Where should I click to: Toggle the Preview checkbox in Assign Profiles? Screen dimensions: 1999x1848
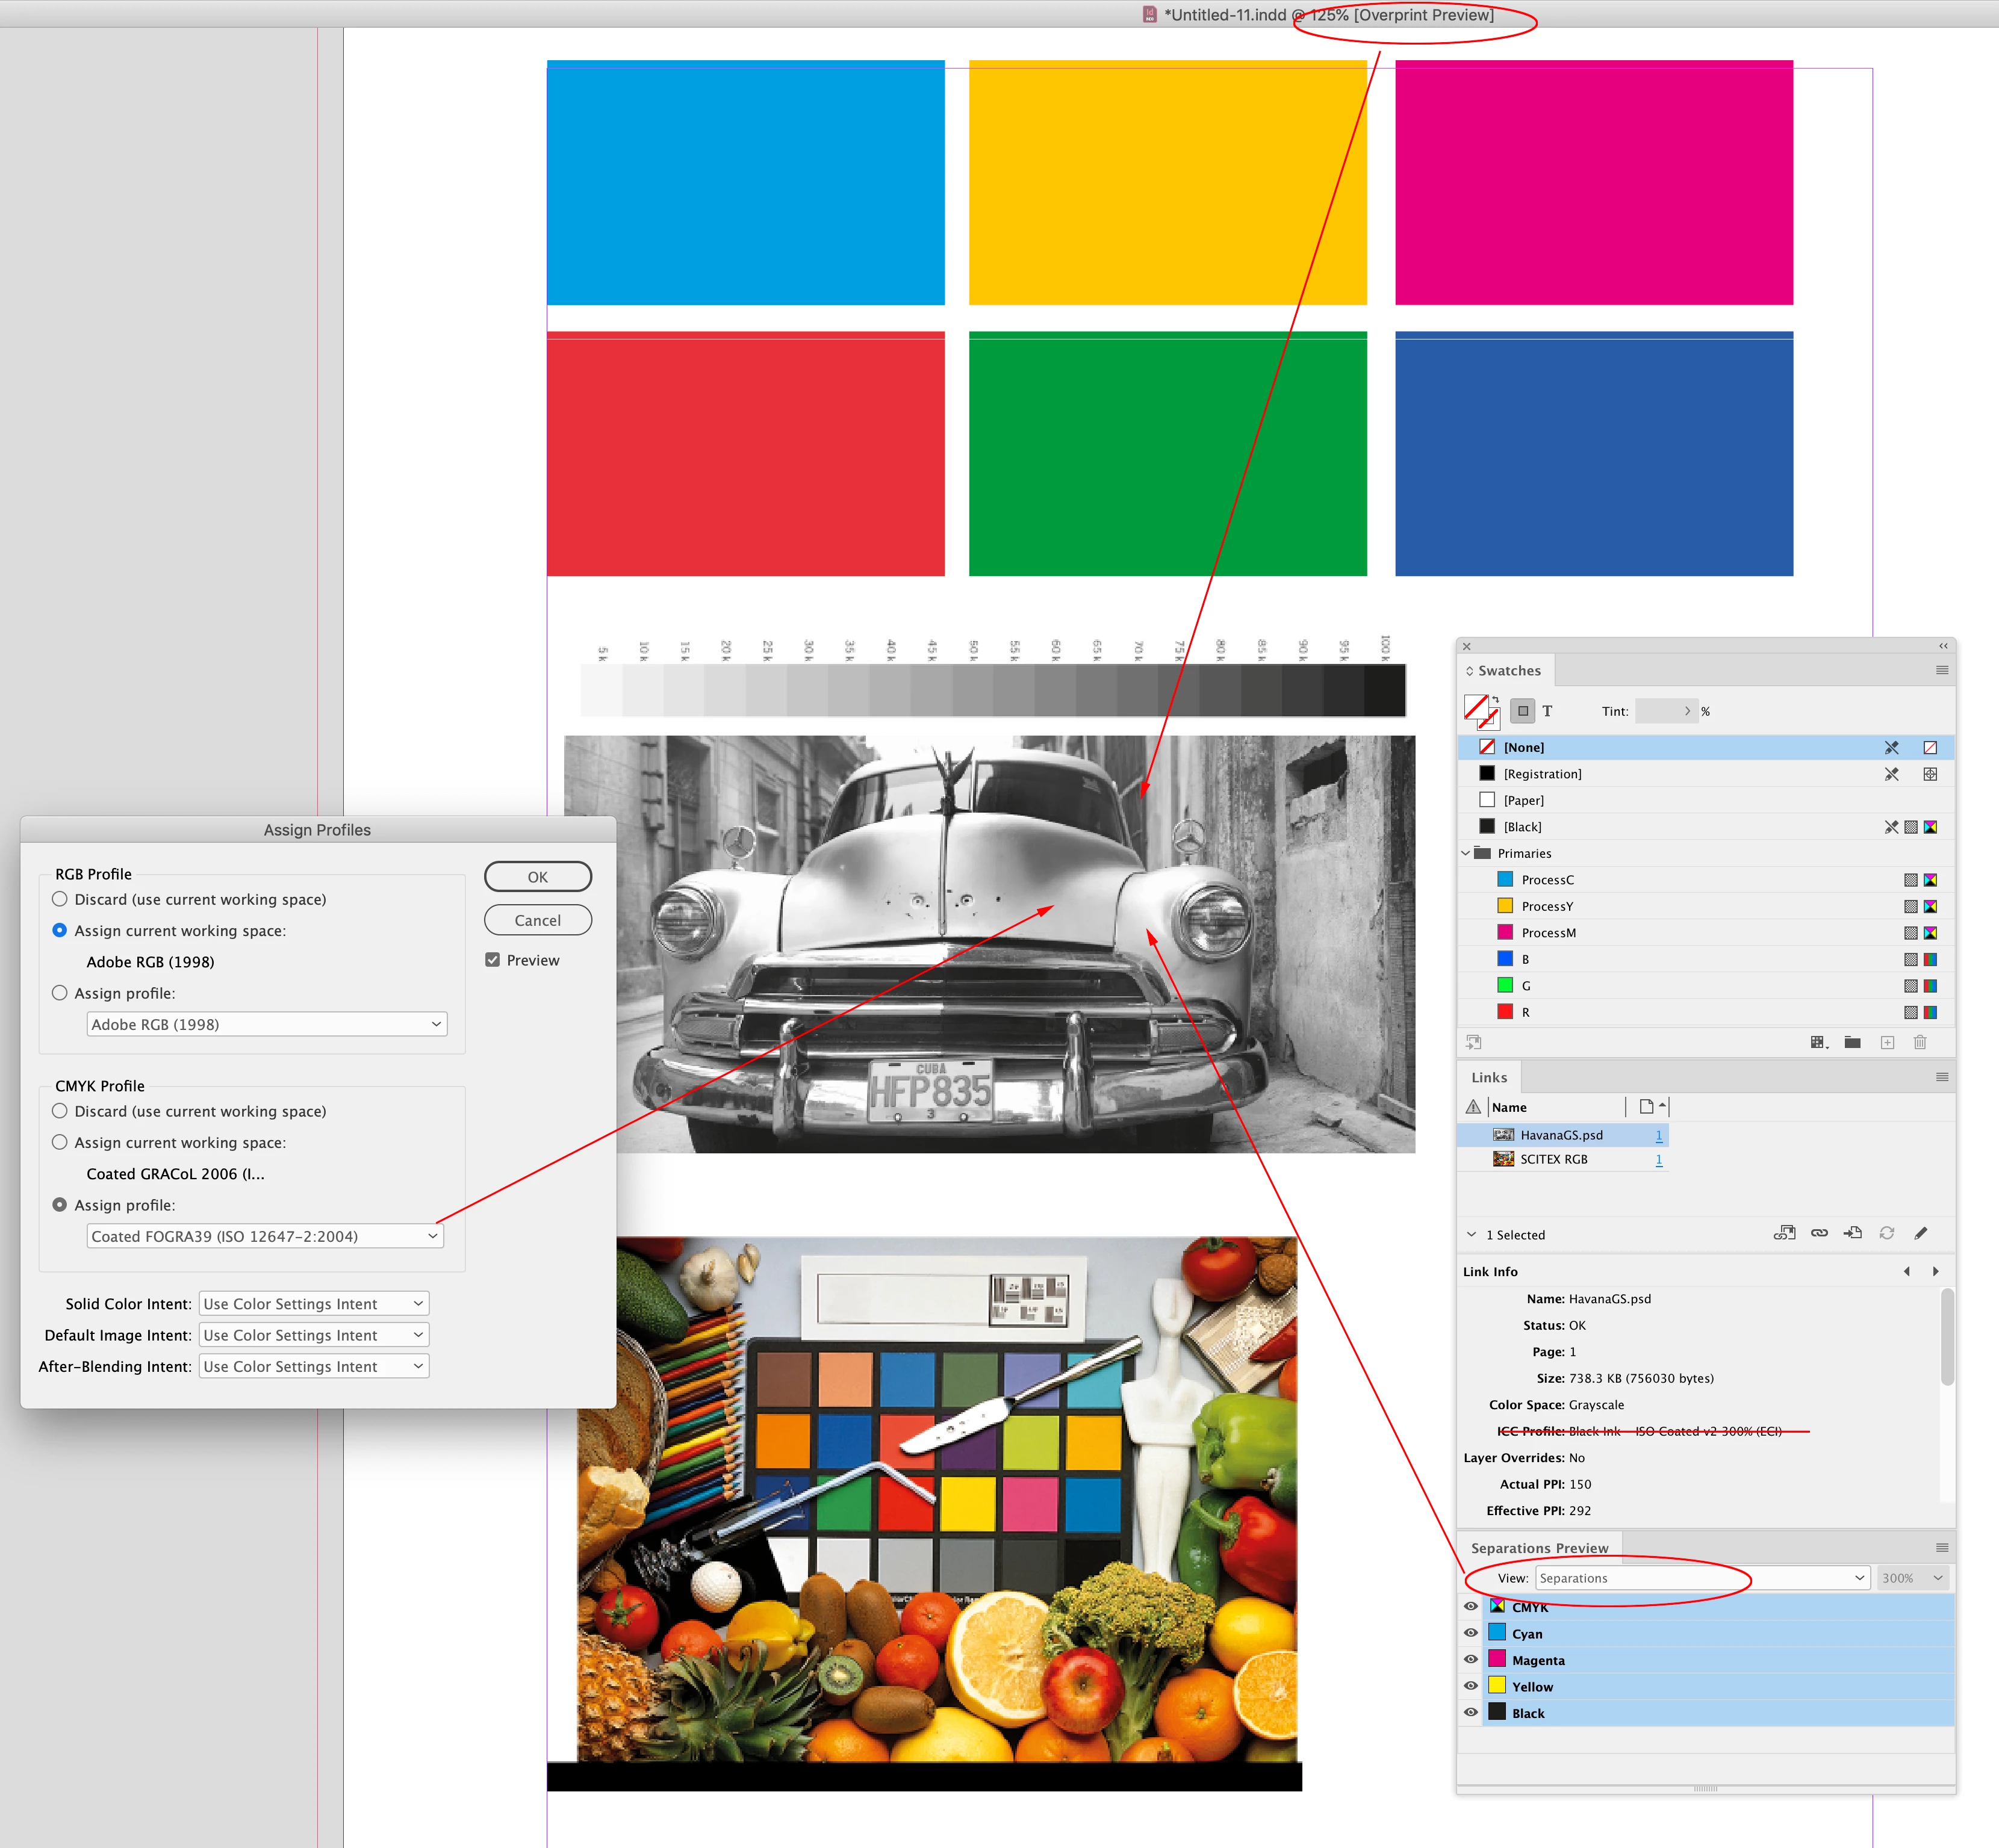[x=493, y=960]
